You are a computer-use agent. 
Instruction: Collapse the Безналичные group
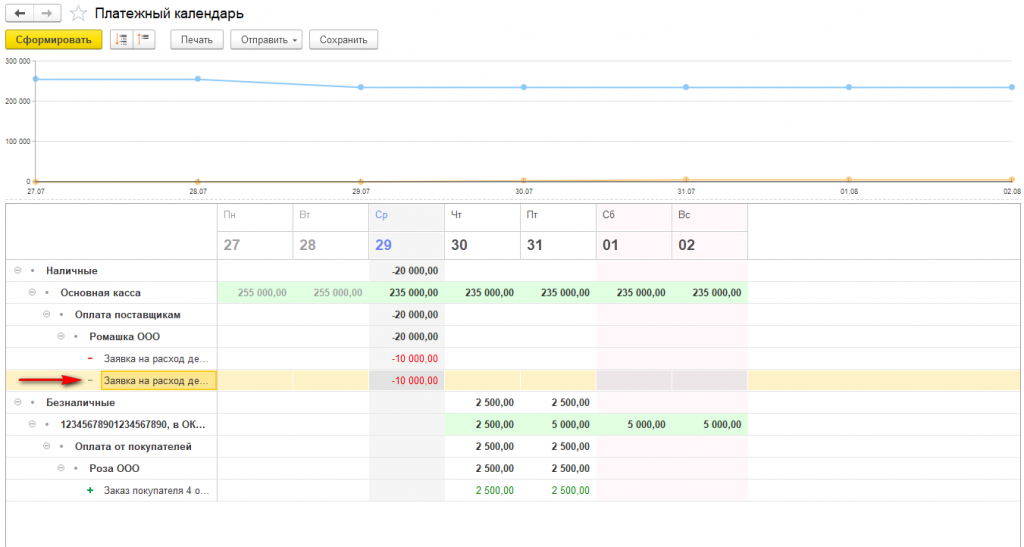click(18, 403)
